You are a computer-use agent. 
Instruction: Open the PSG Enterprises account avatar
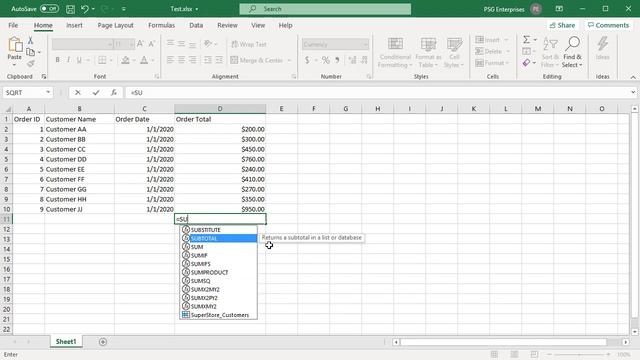[x=536, y=9]
